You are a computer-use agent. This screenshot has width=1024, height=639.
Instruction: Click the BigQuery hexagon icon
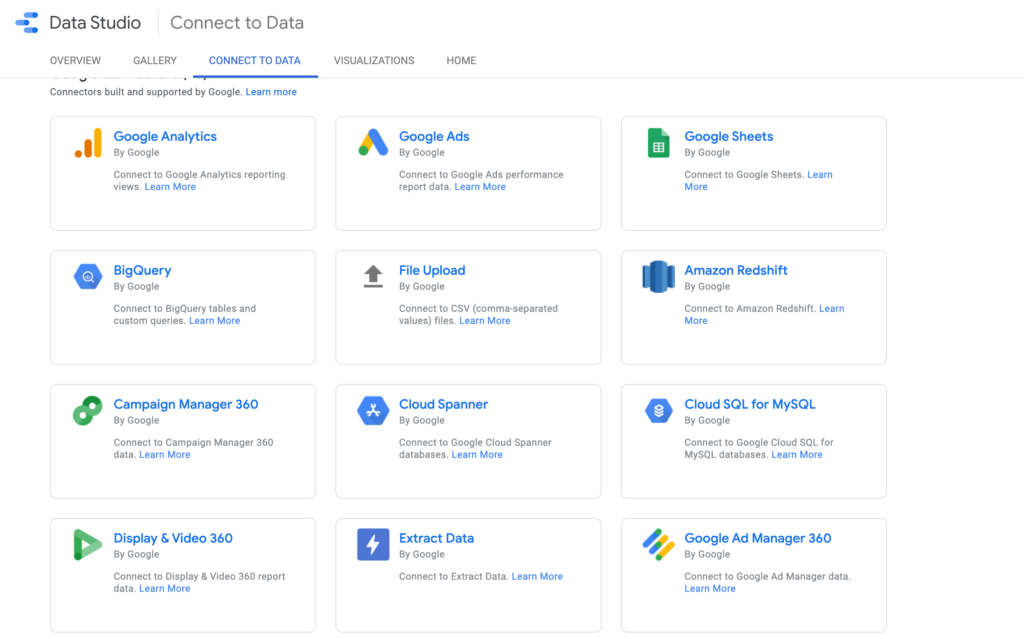[x=88, y=276]
